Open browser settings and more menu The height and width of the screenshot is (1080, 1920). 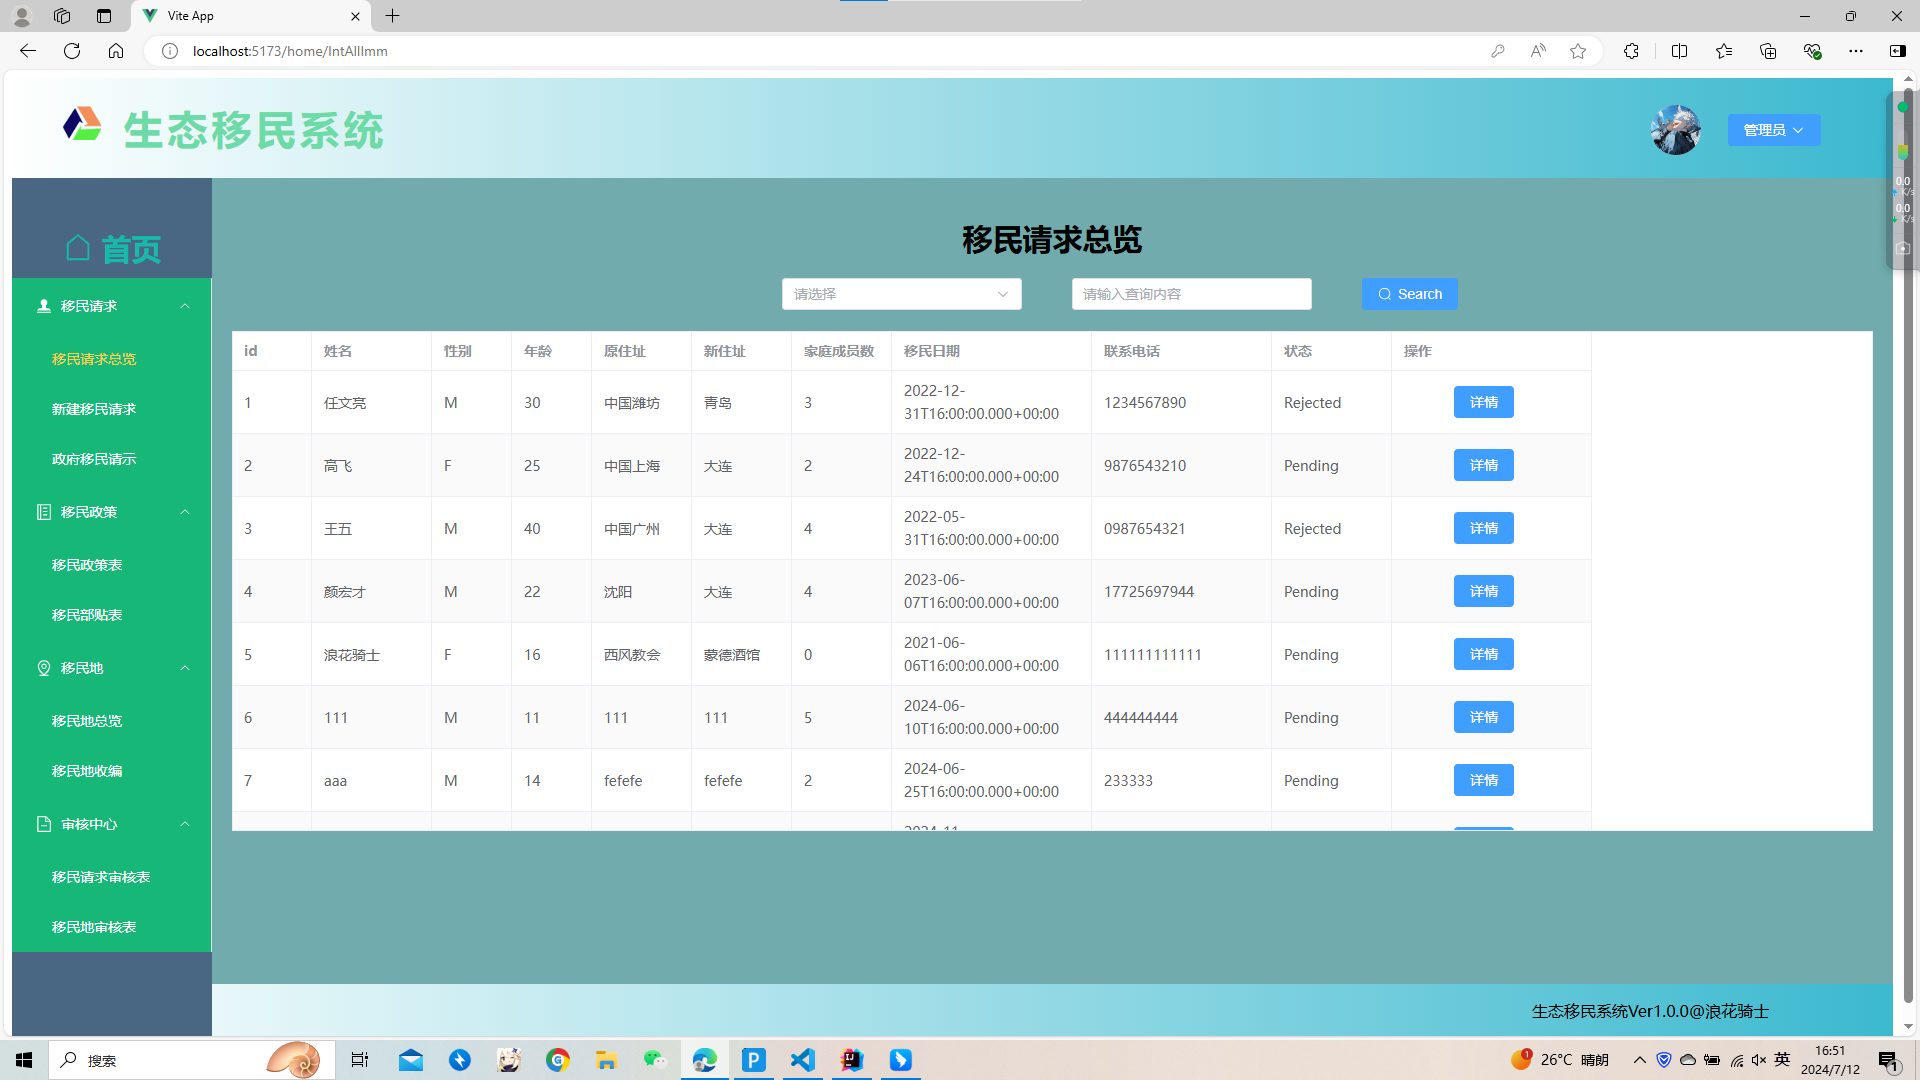coord(1856,51)
